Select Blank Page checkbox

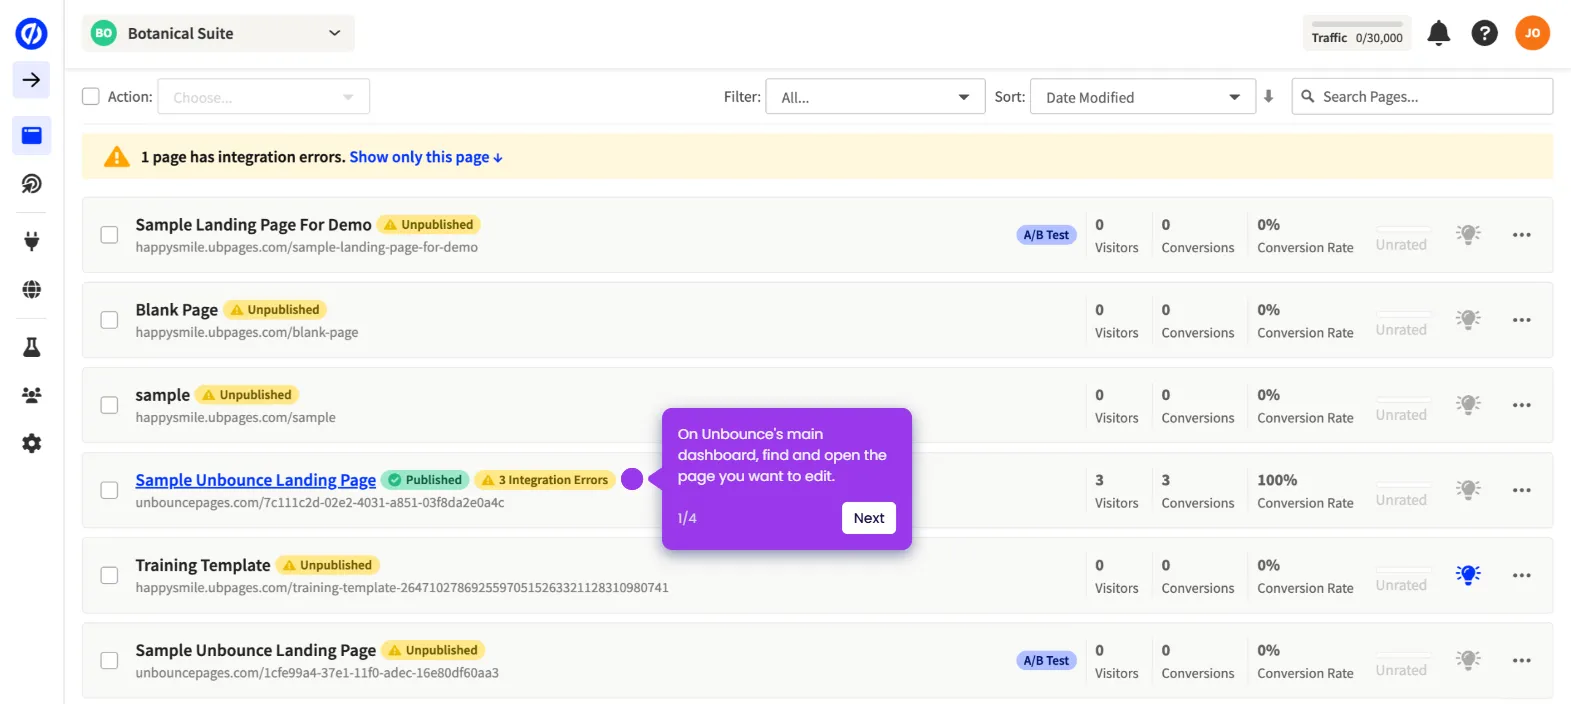point(110,320)
